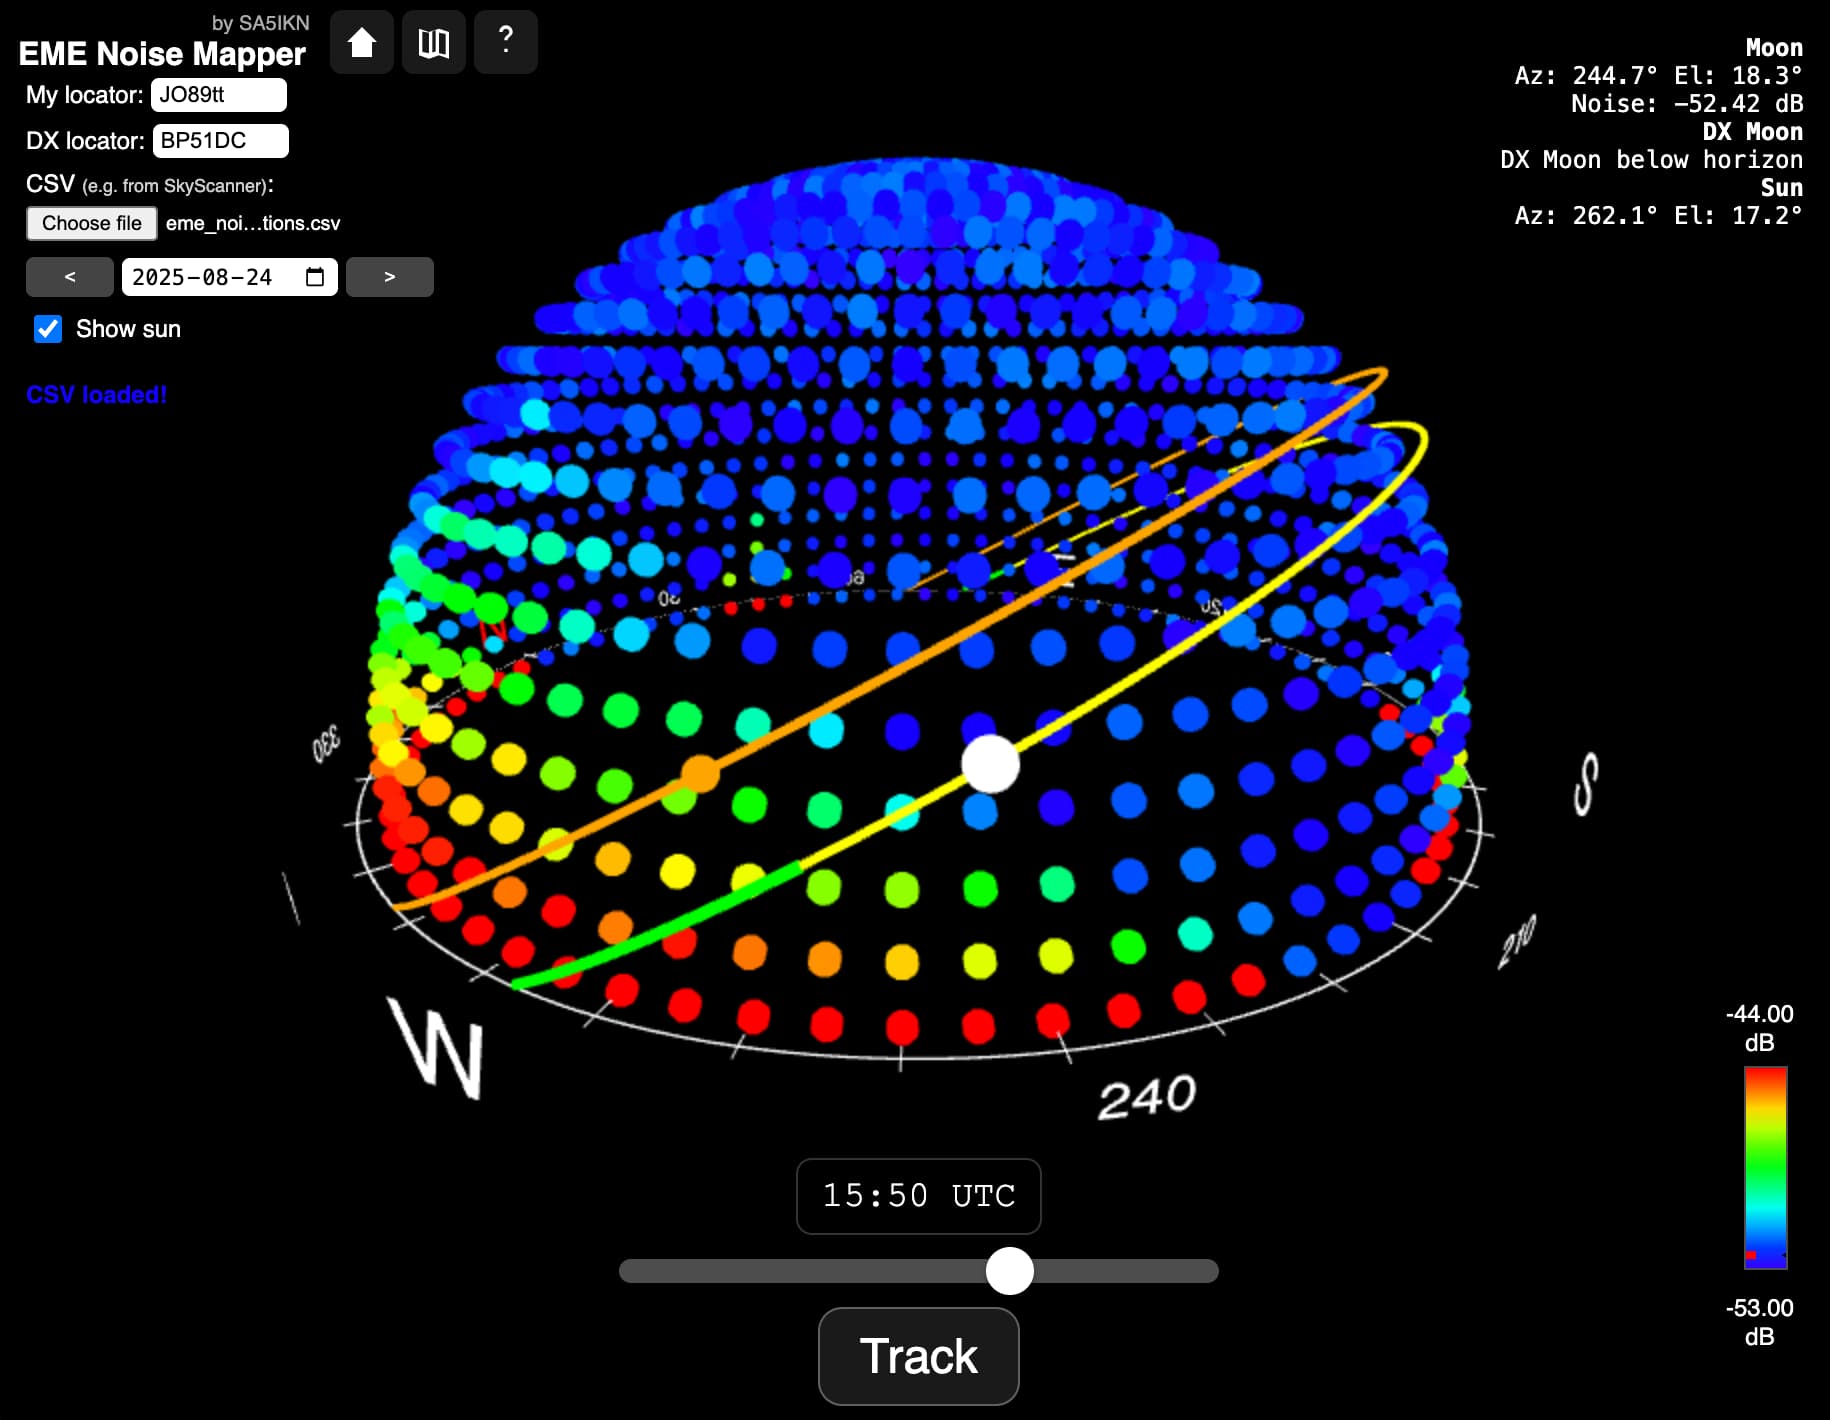The image size is (1830, 1420).
Task: Go to previous day with < button
Action: (x=70, y=277)
